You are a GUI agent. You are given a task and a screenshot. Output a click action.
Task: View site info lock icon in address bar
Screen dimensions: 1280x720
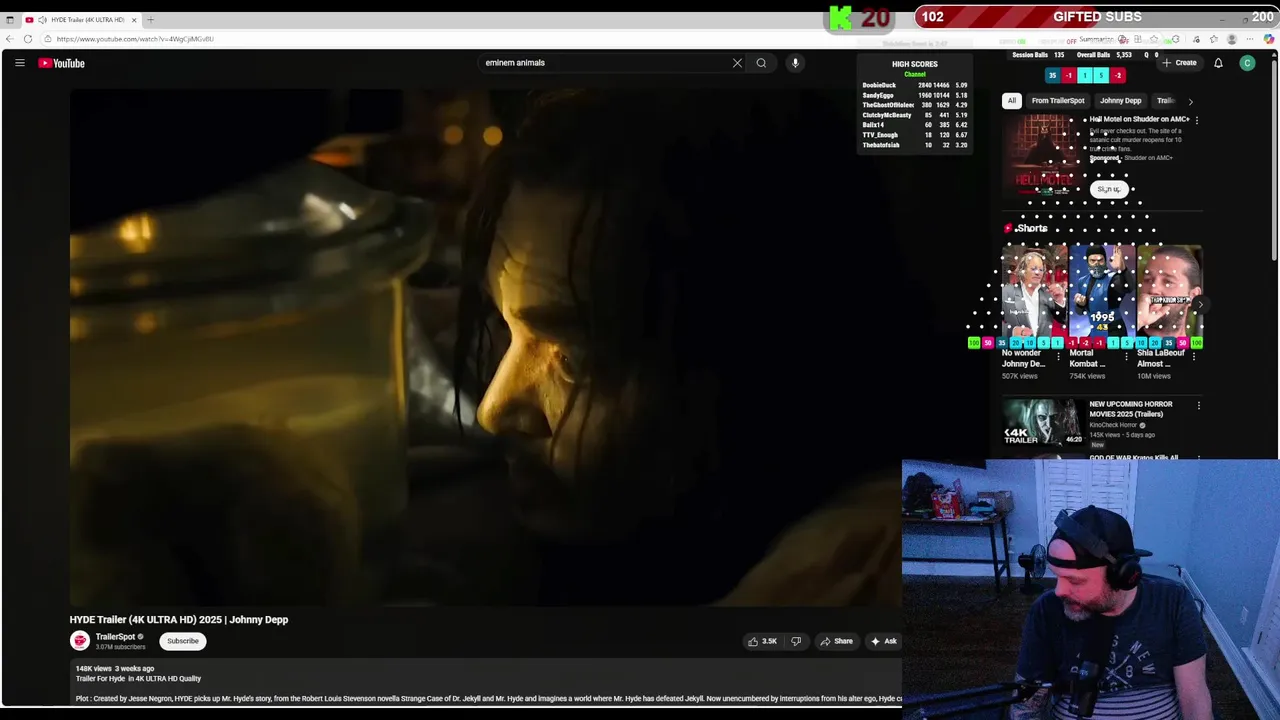coord(47,39)
